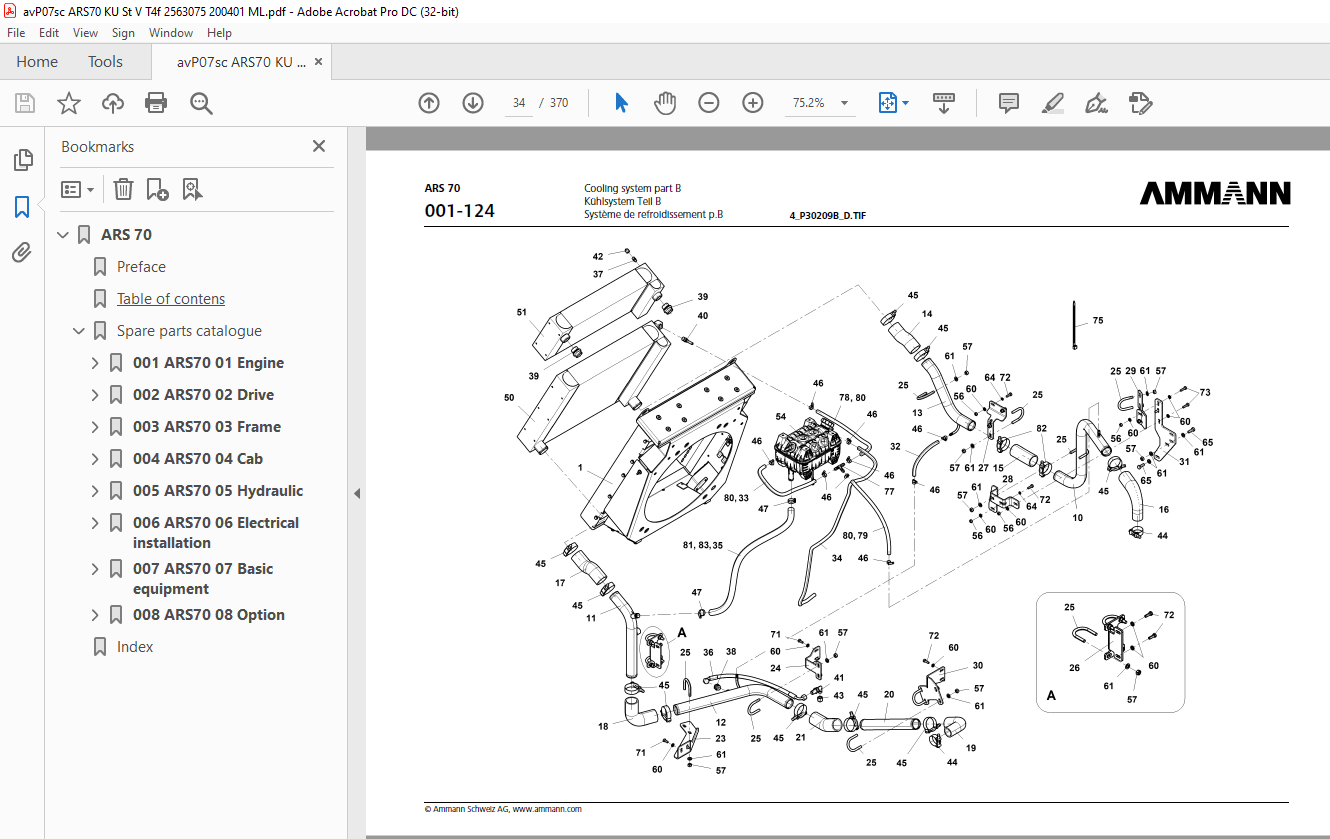
Task: Zoom out with minus icon
Action: click(709, 103)
